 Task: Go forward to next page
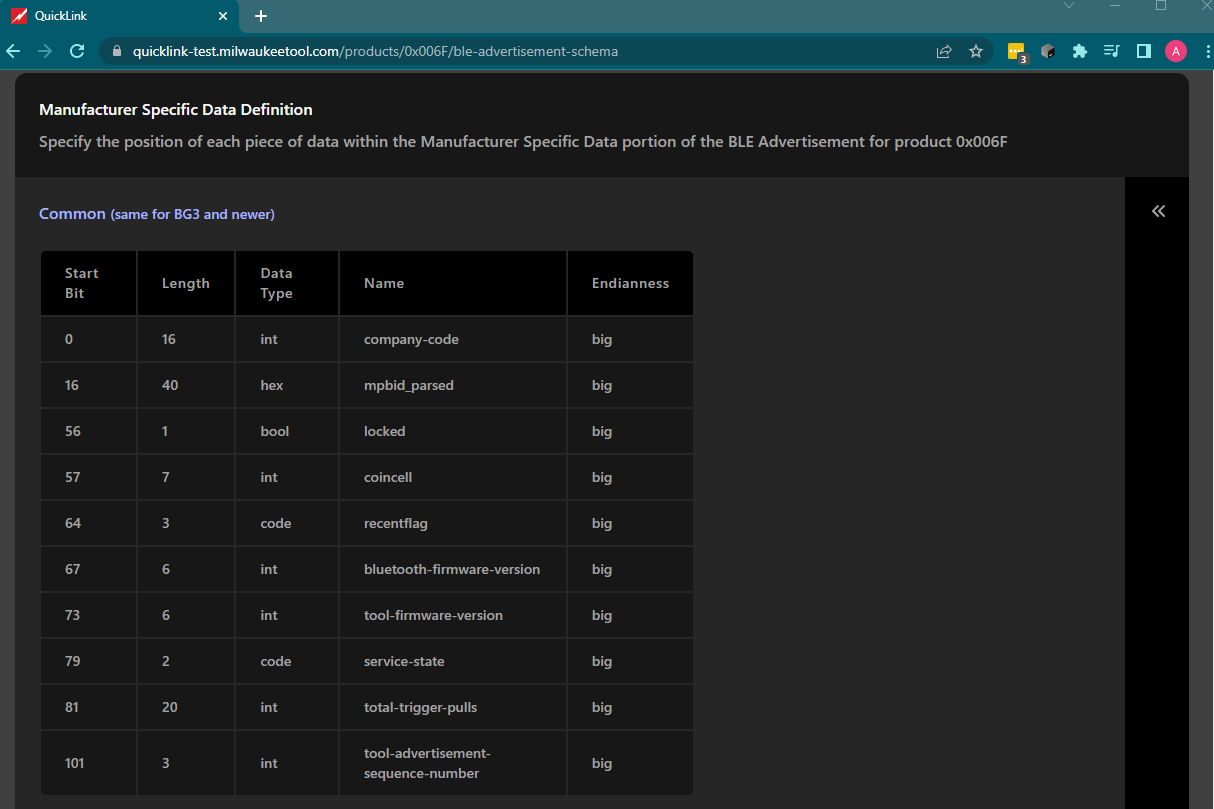point(45,51)
